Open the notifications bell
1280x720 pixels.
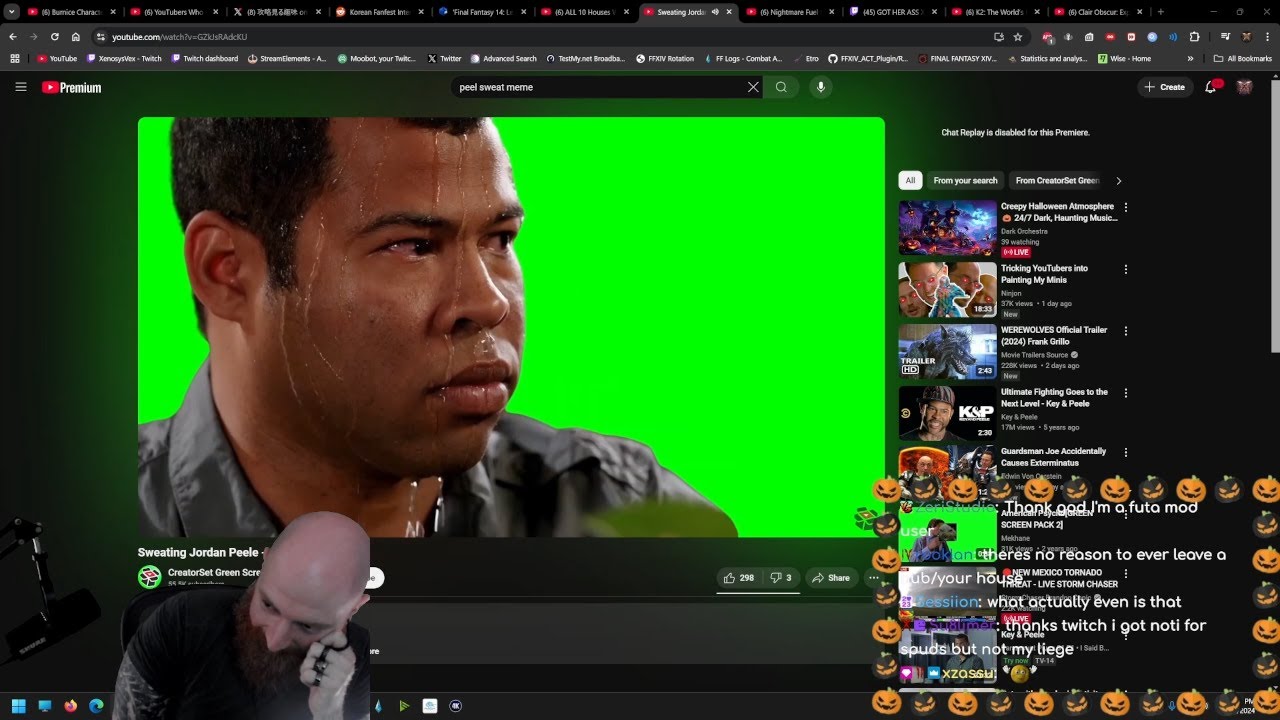click(1210, 87)
